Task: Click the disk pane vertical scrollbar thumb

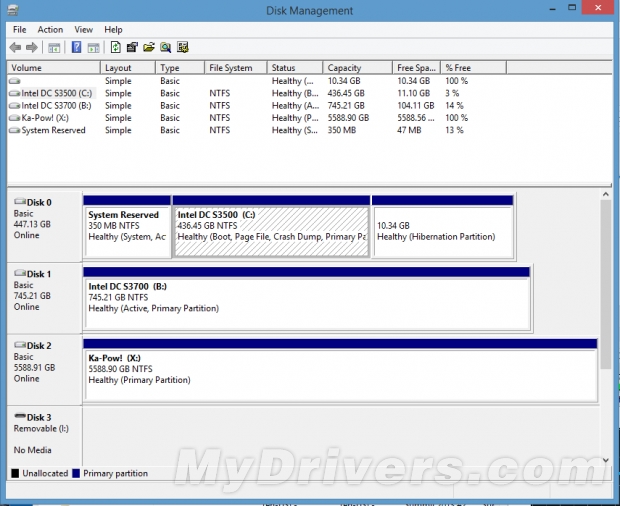Action: 605,285
